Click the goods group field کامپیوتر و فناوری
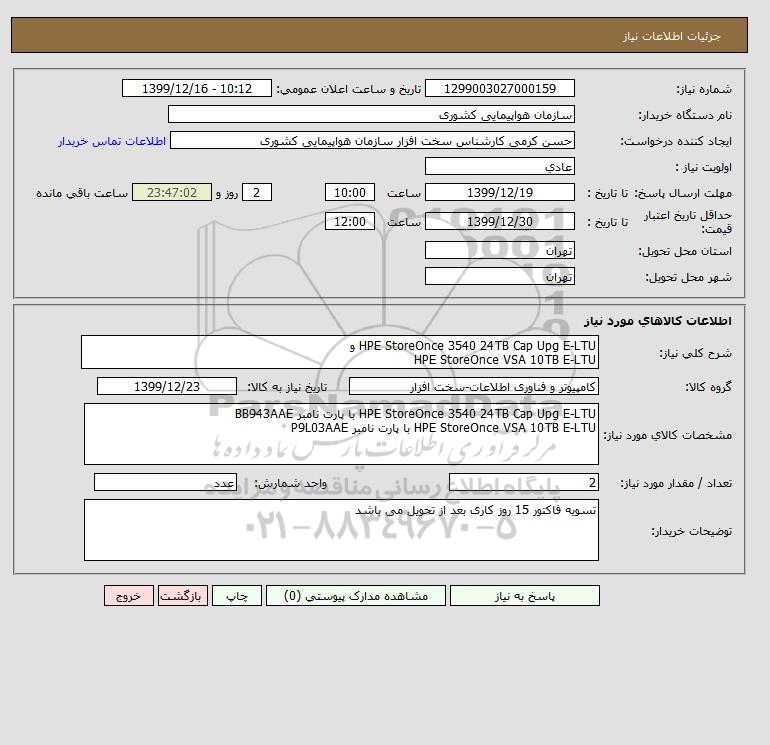770x745 pixels. (473, 386)
